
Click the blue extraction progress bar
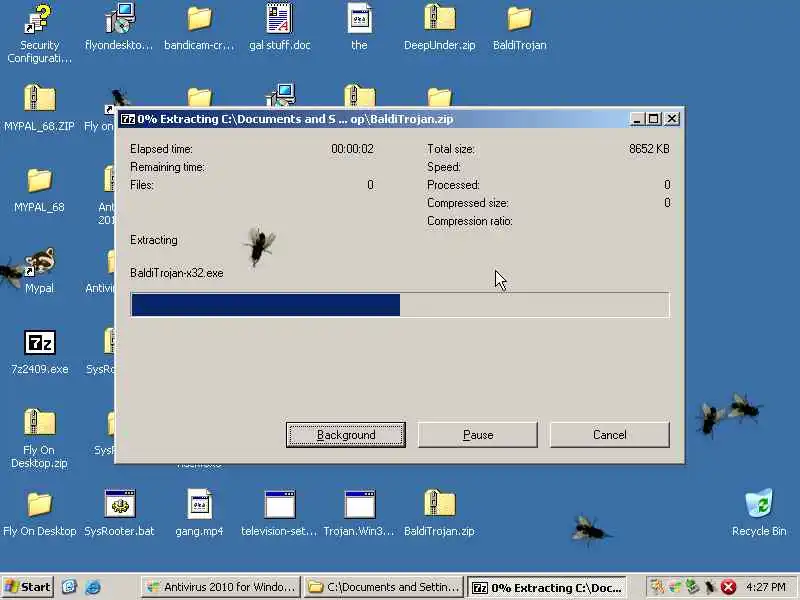coord(400,305)
